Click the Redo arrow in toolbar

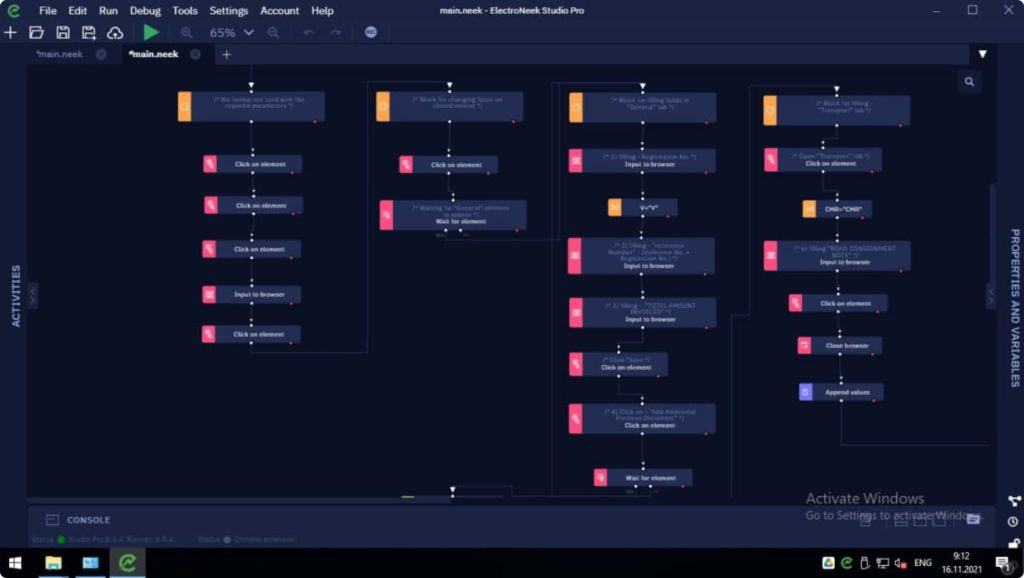(x=335, y=32)
